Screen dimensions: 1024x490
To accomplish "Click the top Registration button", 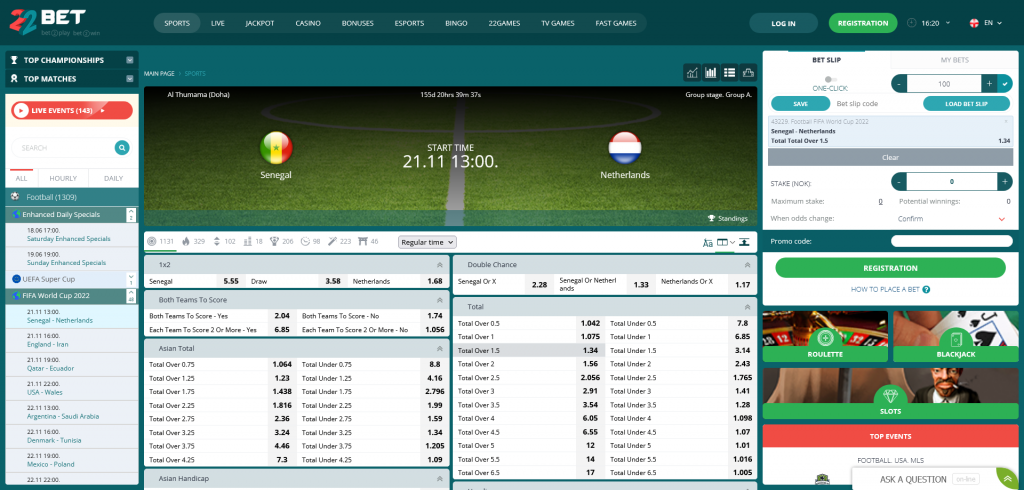I will coord(863,23).
